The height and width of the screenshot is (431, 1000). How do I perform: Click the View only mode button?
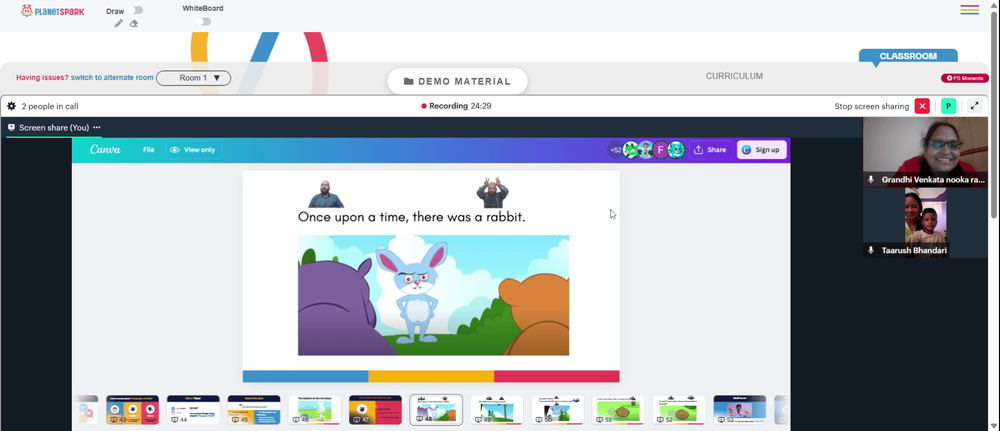point(193,150)
